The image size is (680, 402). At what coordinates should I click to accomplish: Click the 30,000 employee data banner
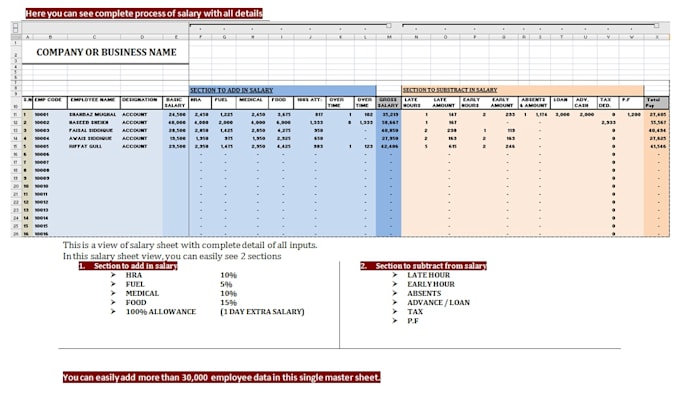click(x=222, y=377)
